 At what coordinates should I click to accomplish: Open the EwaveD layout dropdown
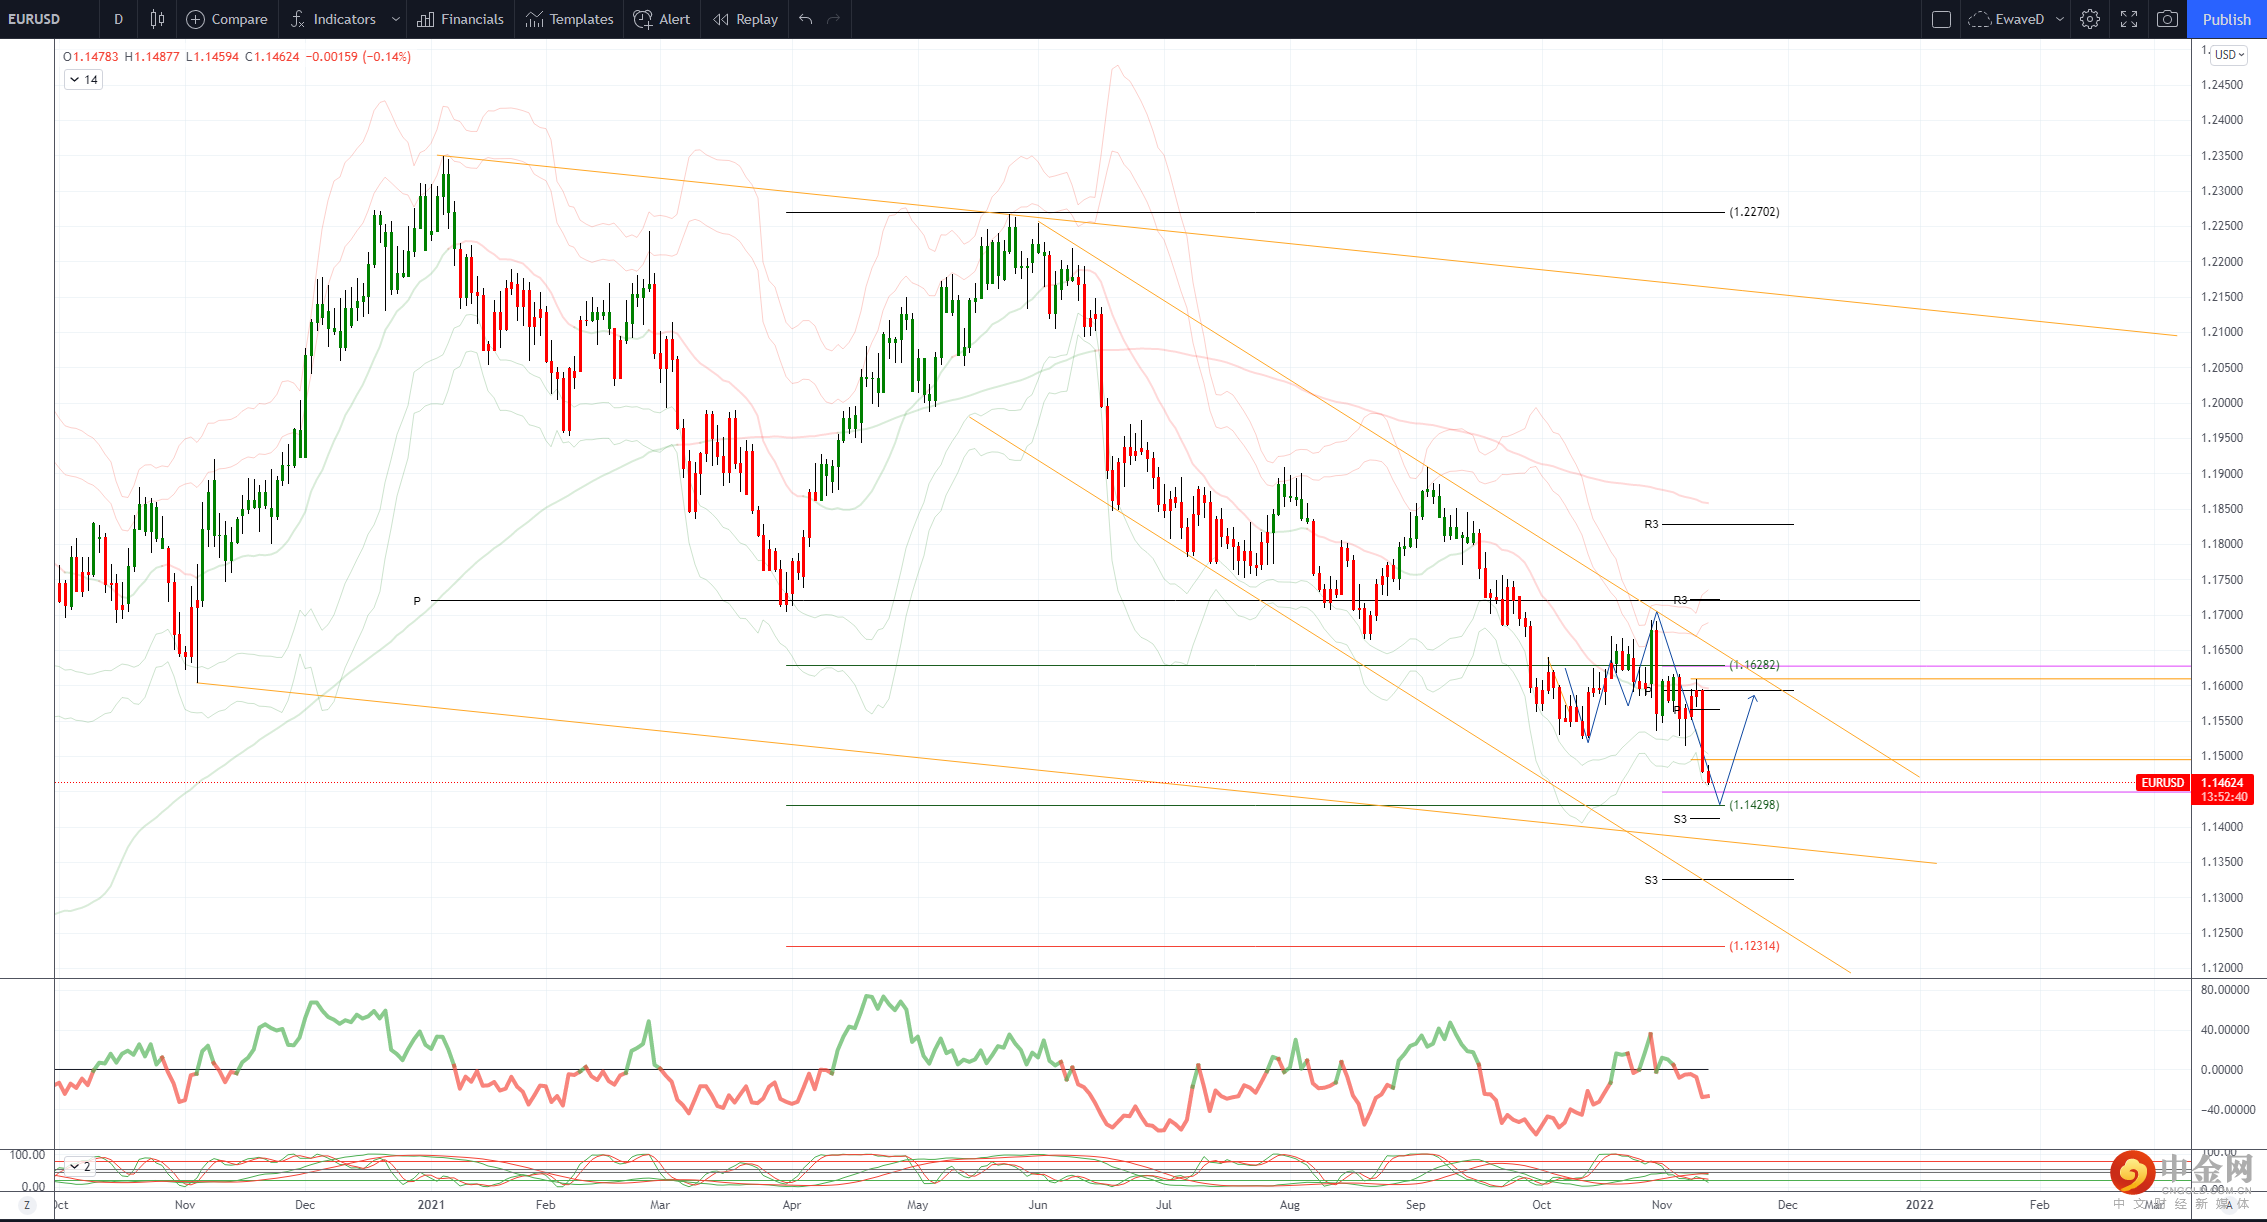(2059, 19)
